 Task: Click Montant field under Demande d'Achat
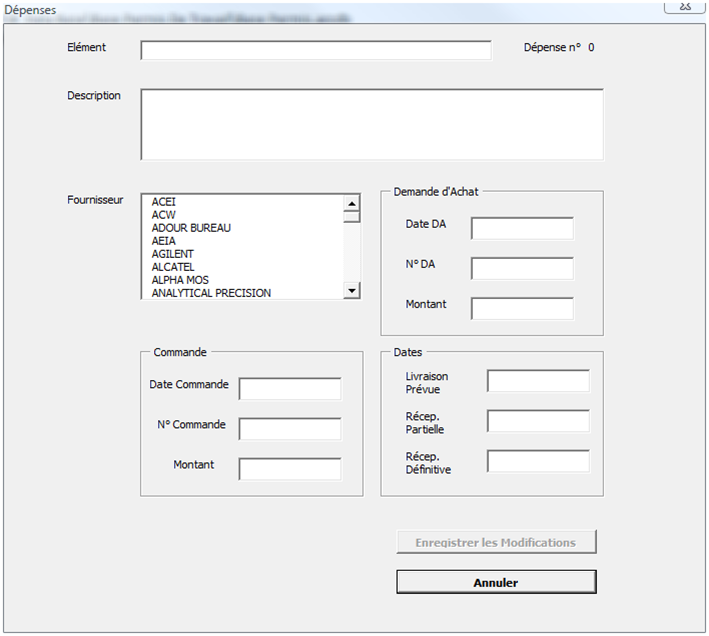522,309
